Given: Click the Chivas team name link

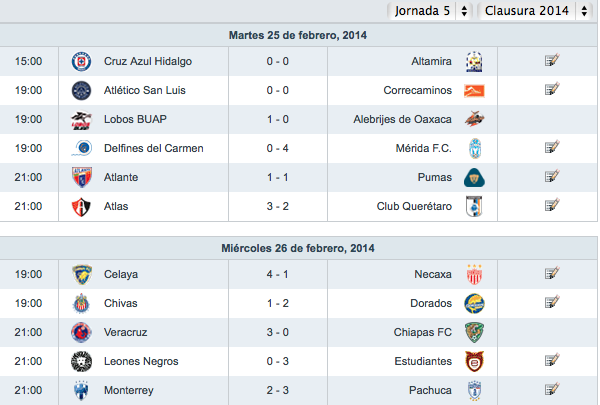Looking at the screenshot, I should pyautogui.click(x=121, y=303).
